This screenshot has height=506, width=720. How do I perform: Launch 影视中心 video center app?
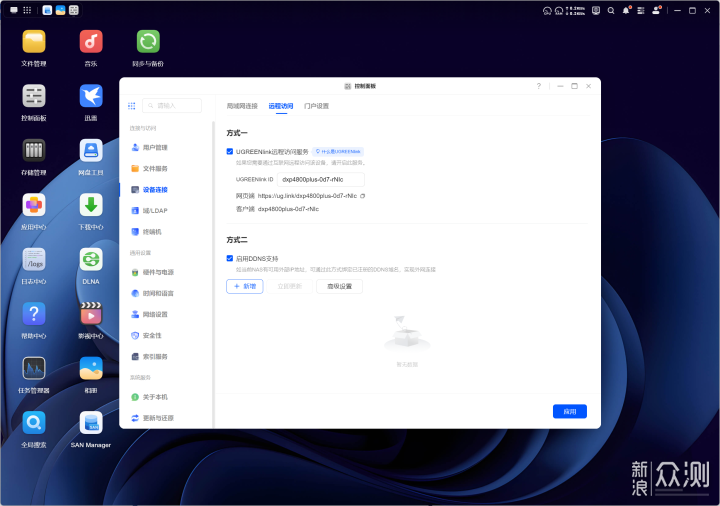tap(91, 314)
